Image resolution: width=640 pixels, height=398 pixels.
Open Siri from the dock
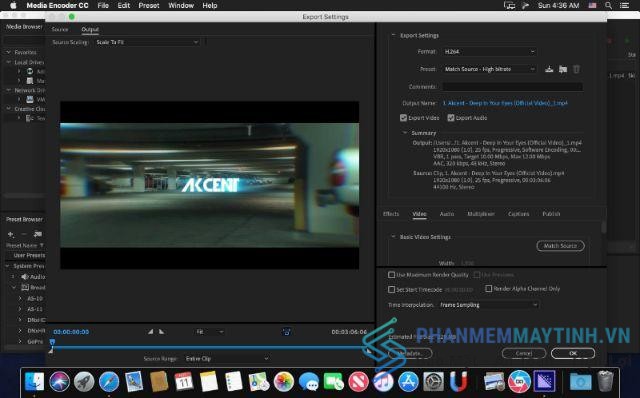coord(59,382)
